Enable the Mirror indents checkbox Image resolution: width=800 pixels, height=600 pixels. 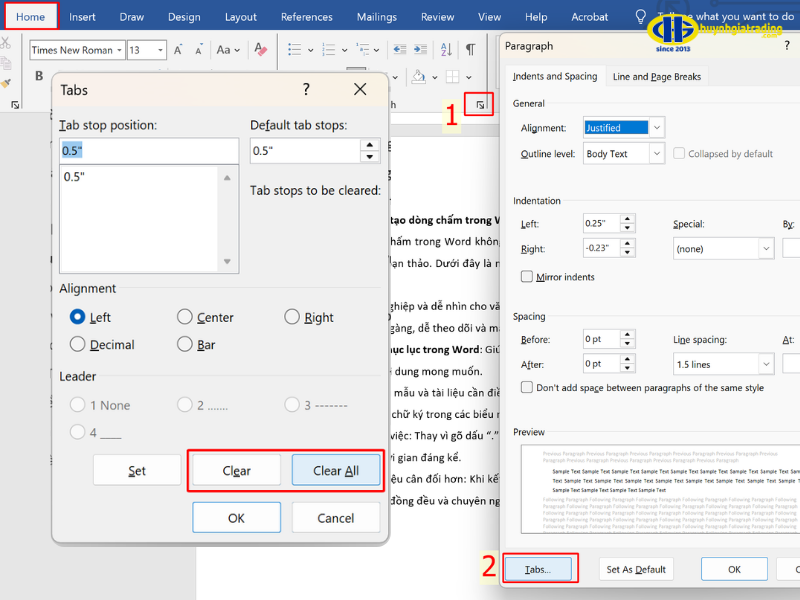pos(527,277)
